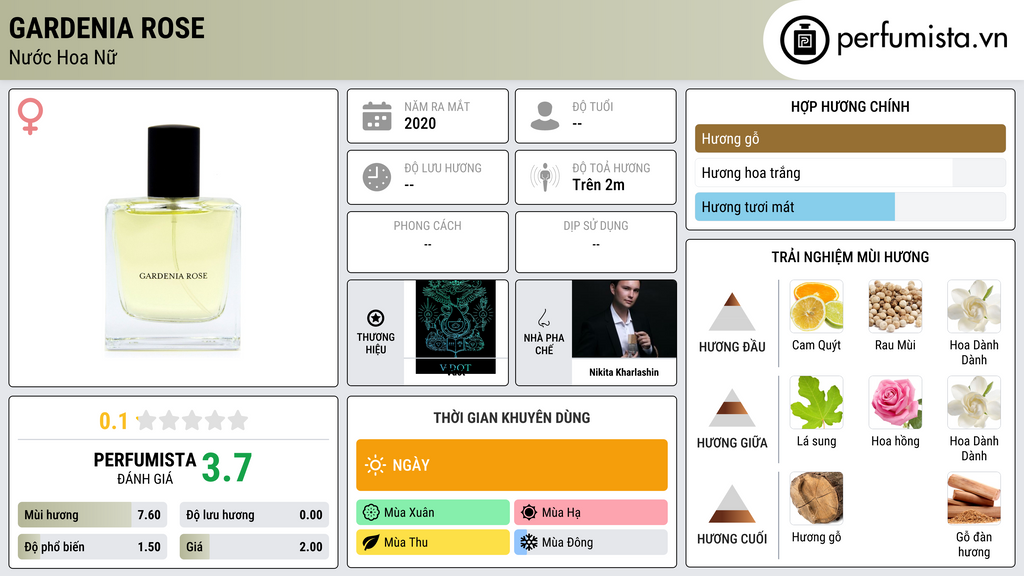Screen dimensions: 1024x576
Task: Select the Mùa Thu season tag
Action: (432, 542)
